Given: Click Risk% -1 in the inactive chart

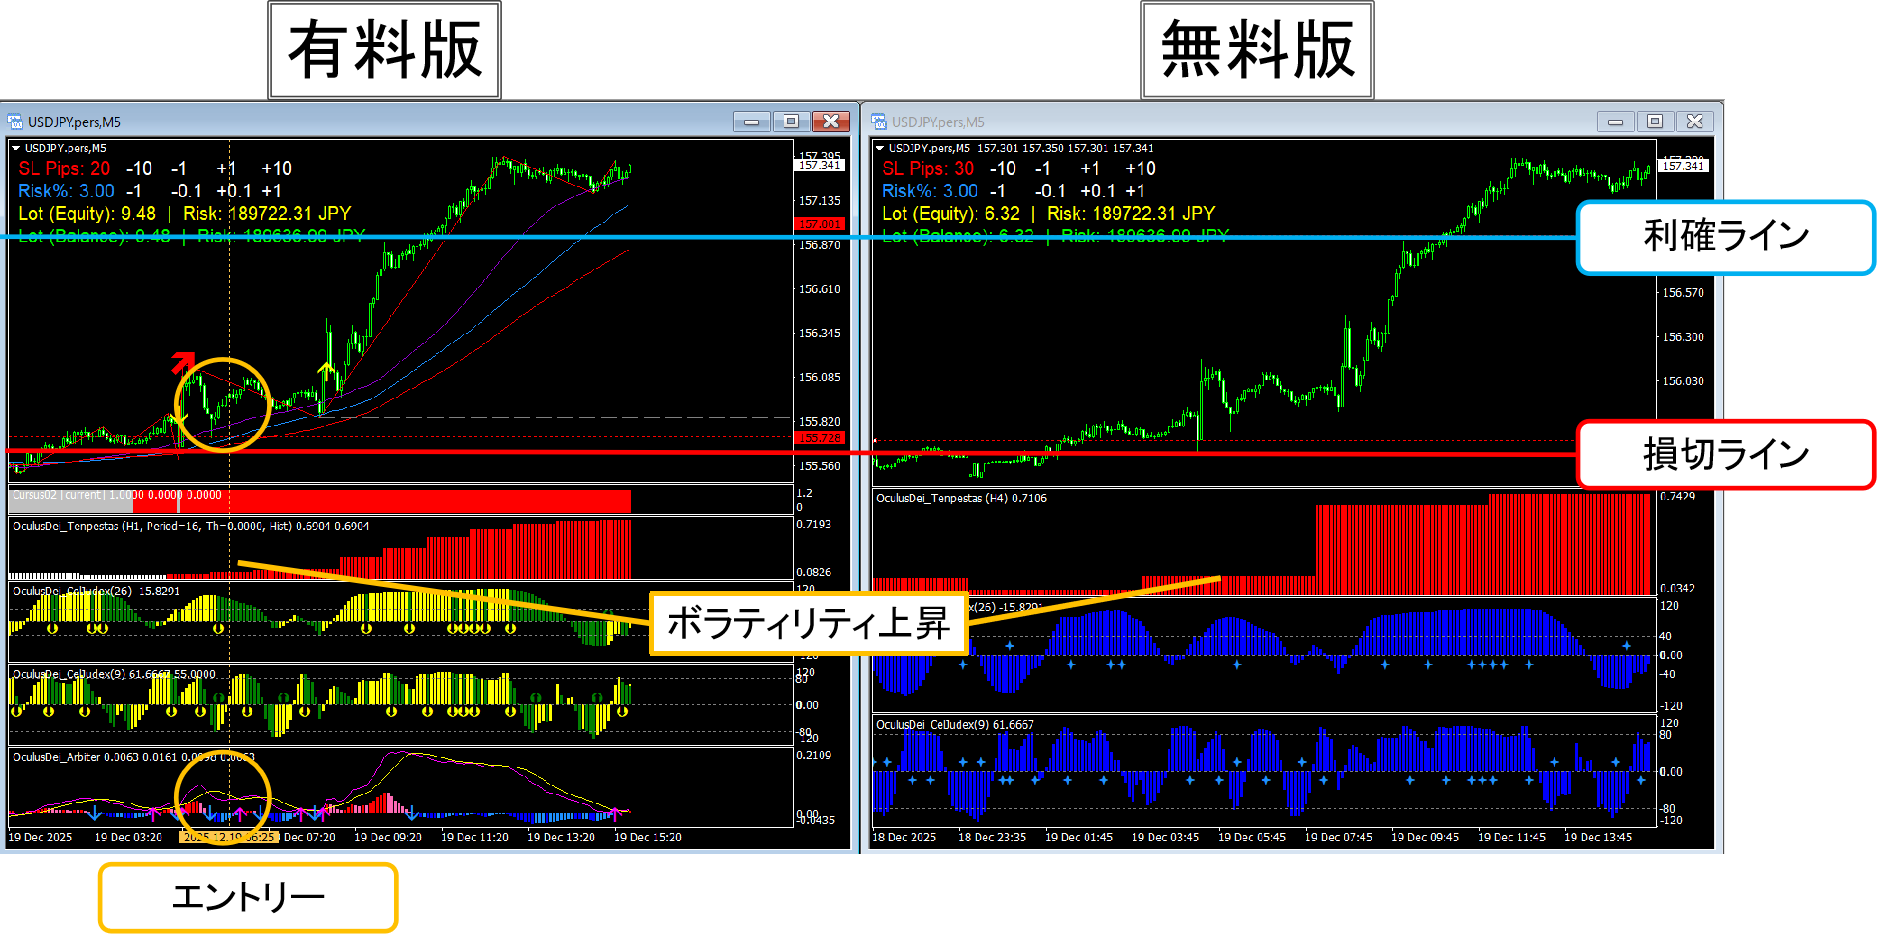Looking at the screenshot, I should [x=998, y=191].
